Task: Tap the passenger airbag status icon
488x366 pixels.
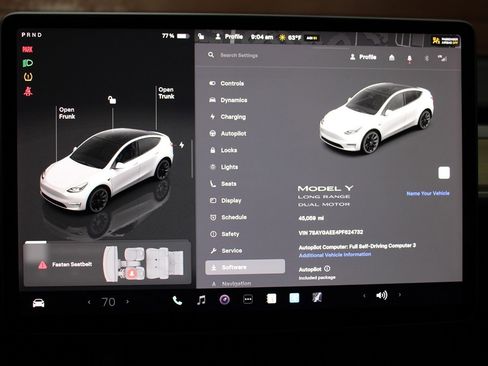Action: click(x=445, y=41)
